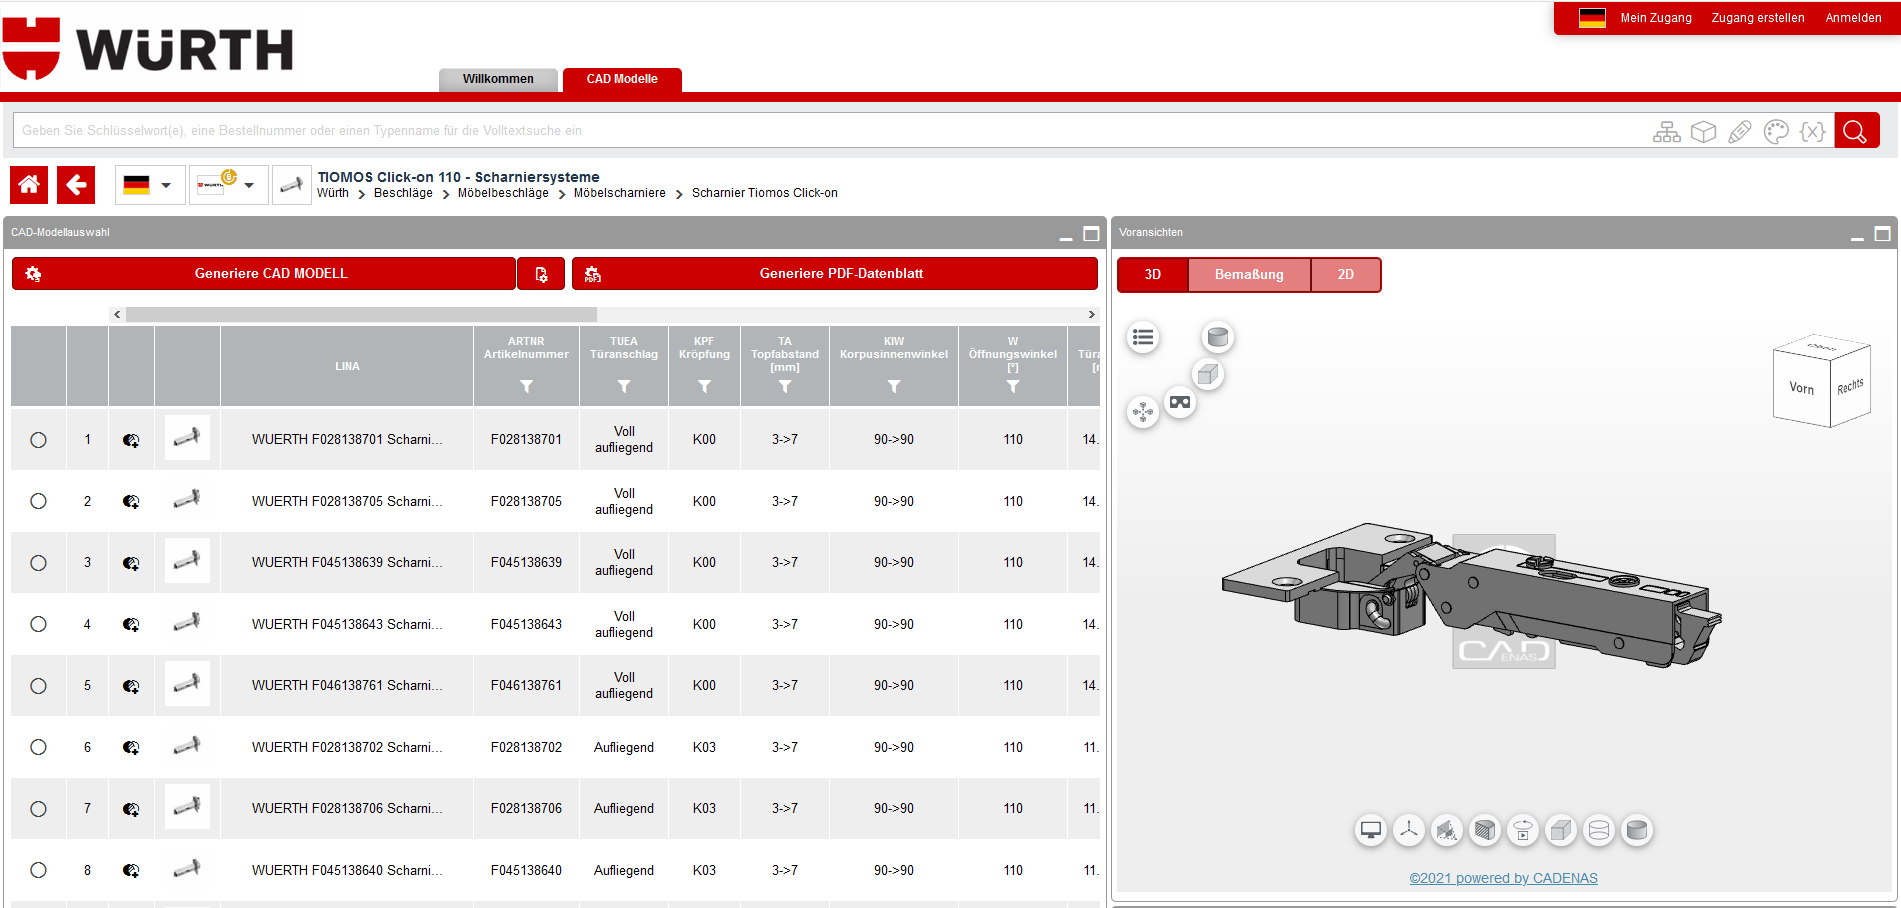The height and width of the screenshot is (908, 1901).
Task: Select the sketch pencil search icon
Action: [1740, 132]
